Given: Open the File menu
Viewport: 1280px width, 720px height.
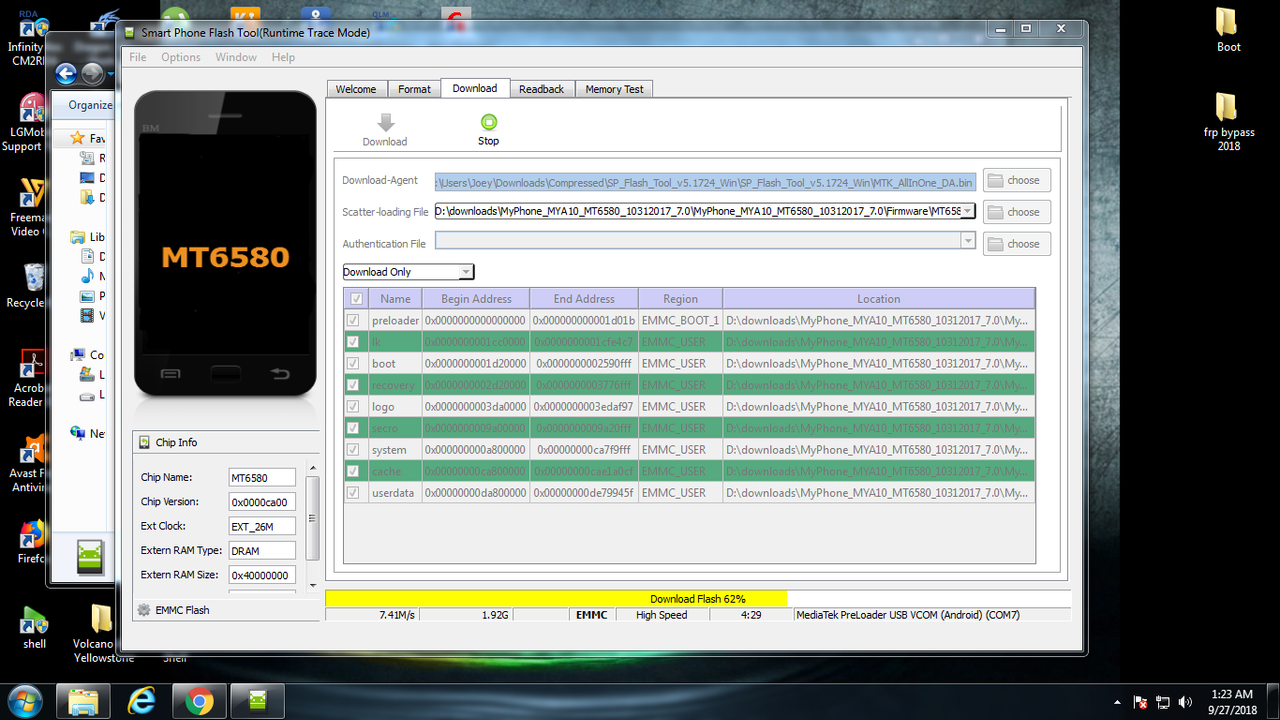Looking at the screenshot, I should click(138, 57).
